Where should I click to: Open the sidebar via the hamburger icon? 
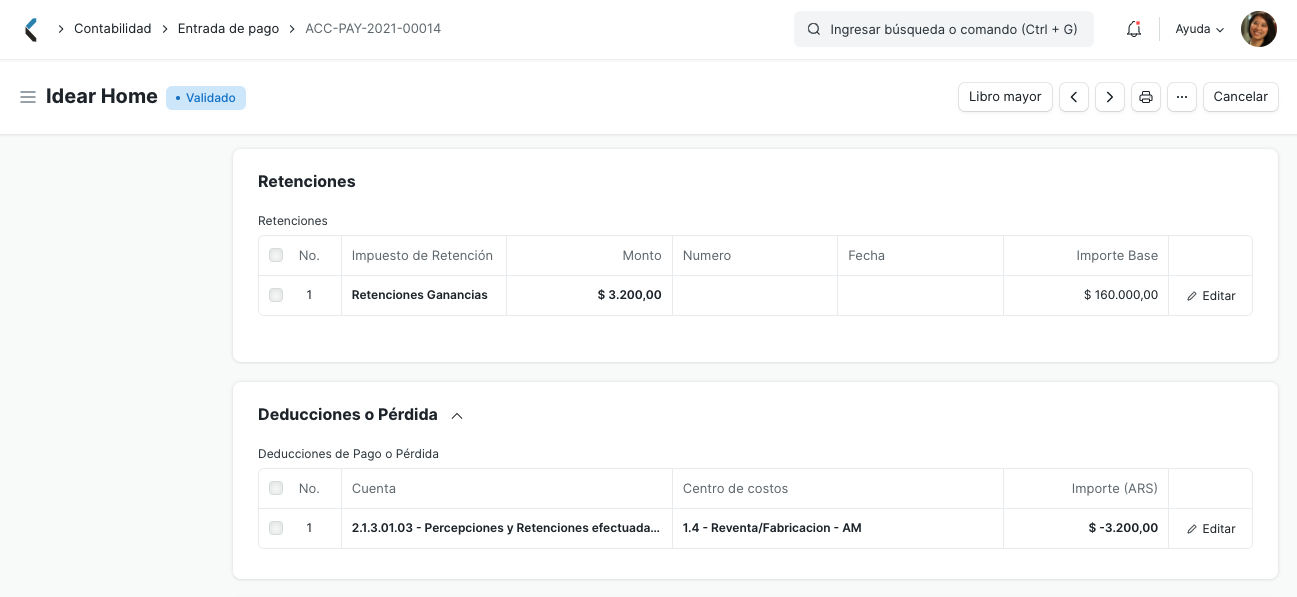click(x=28, y=97)
